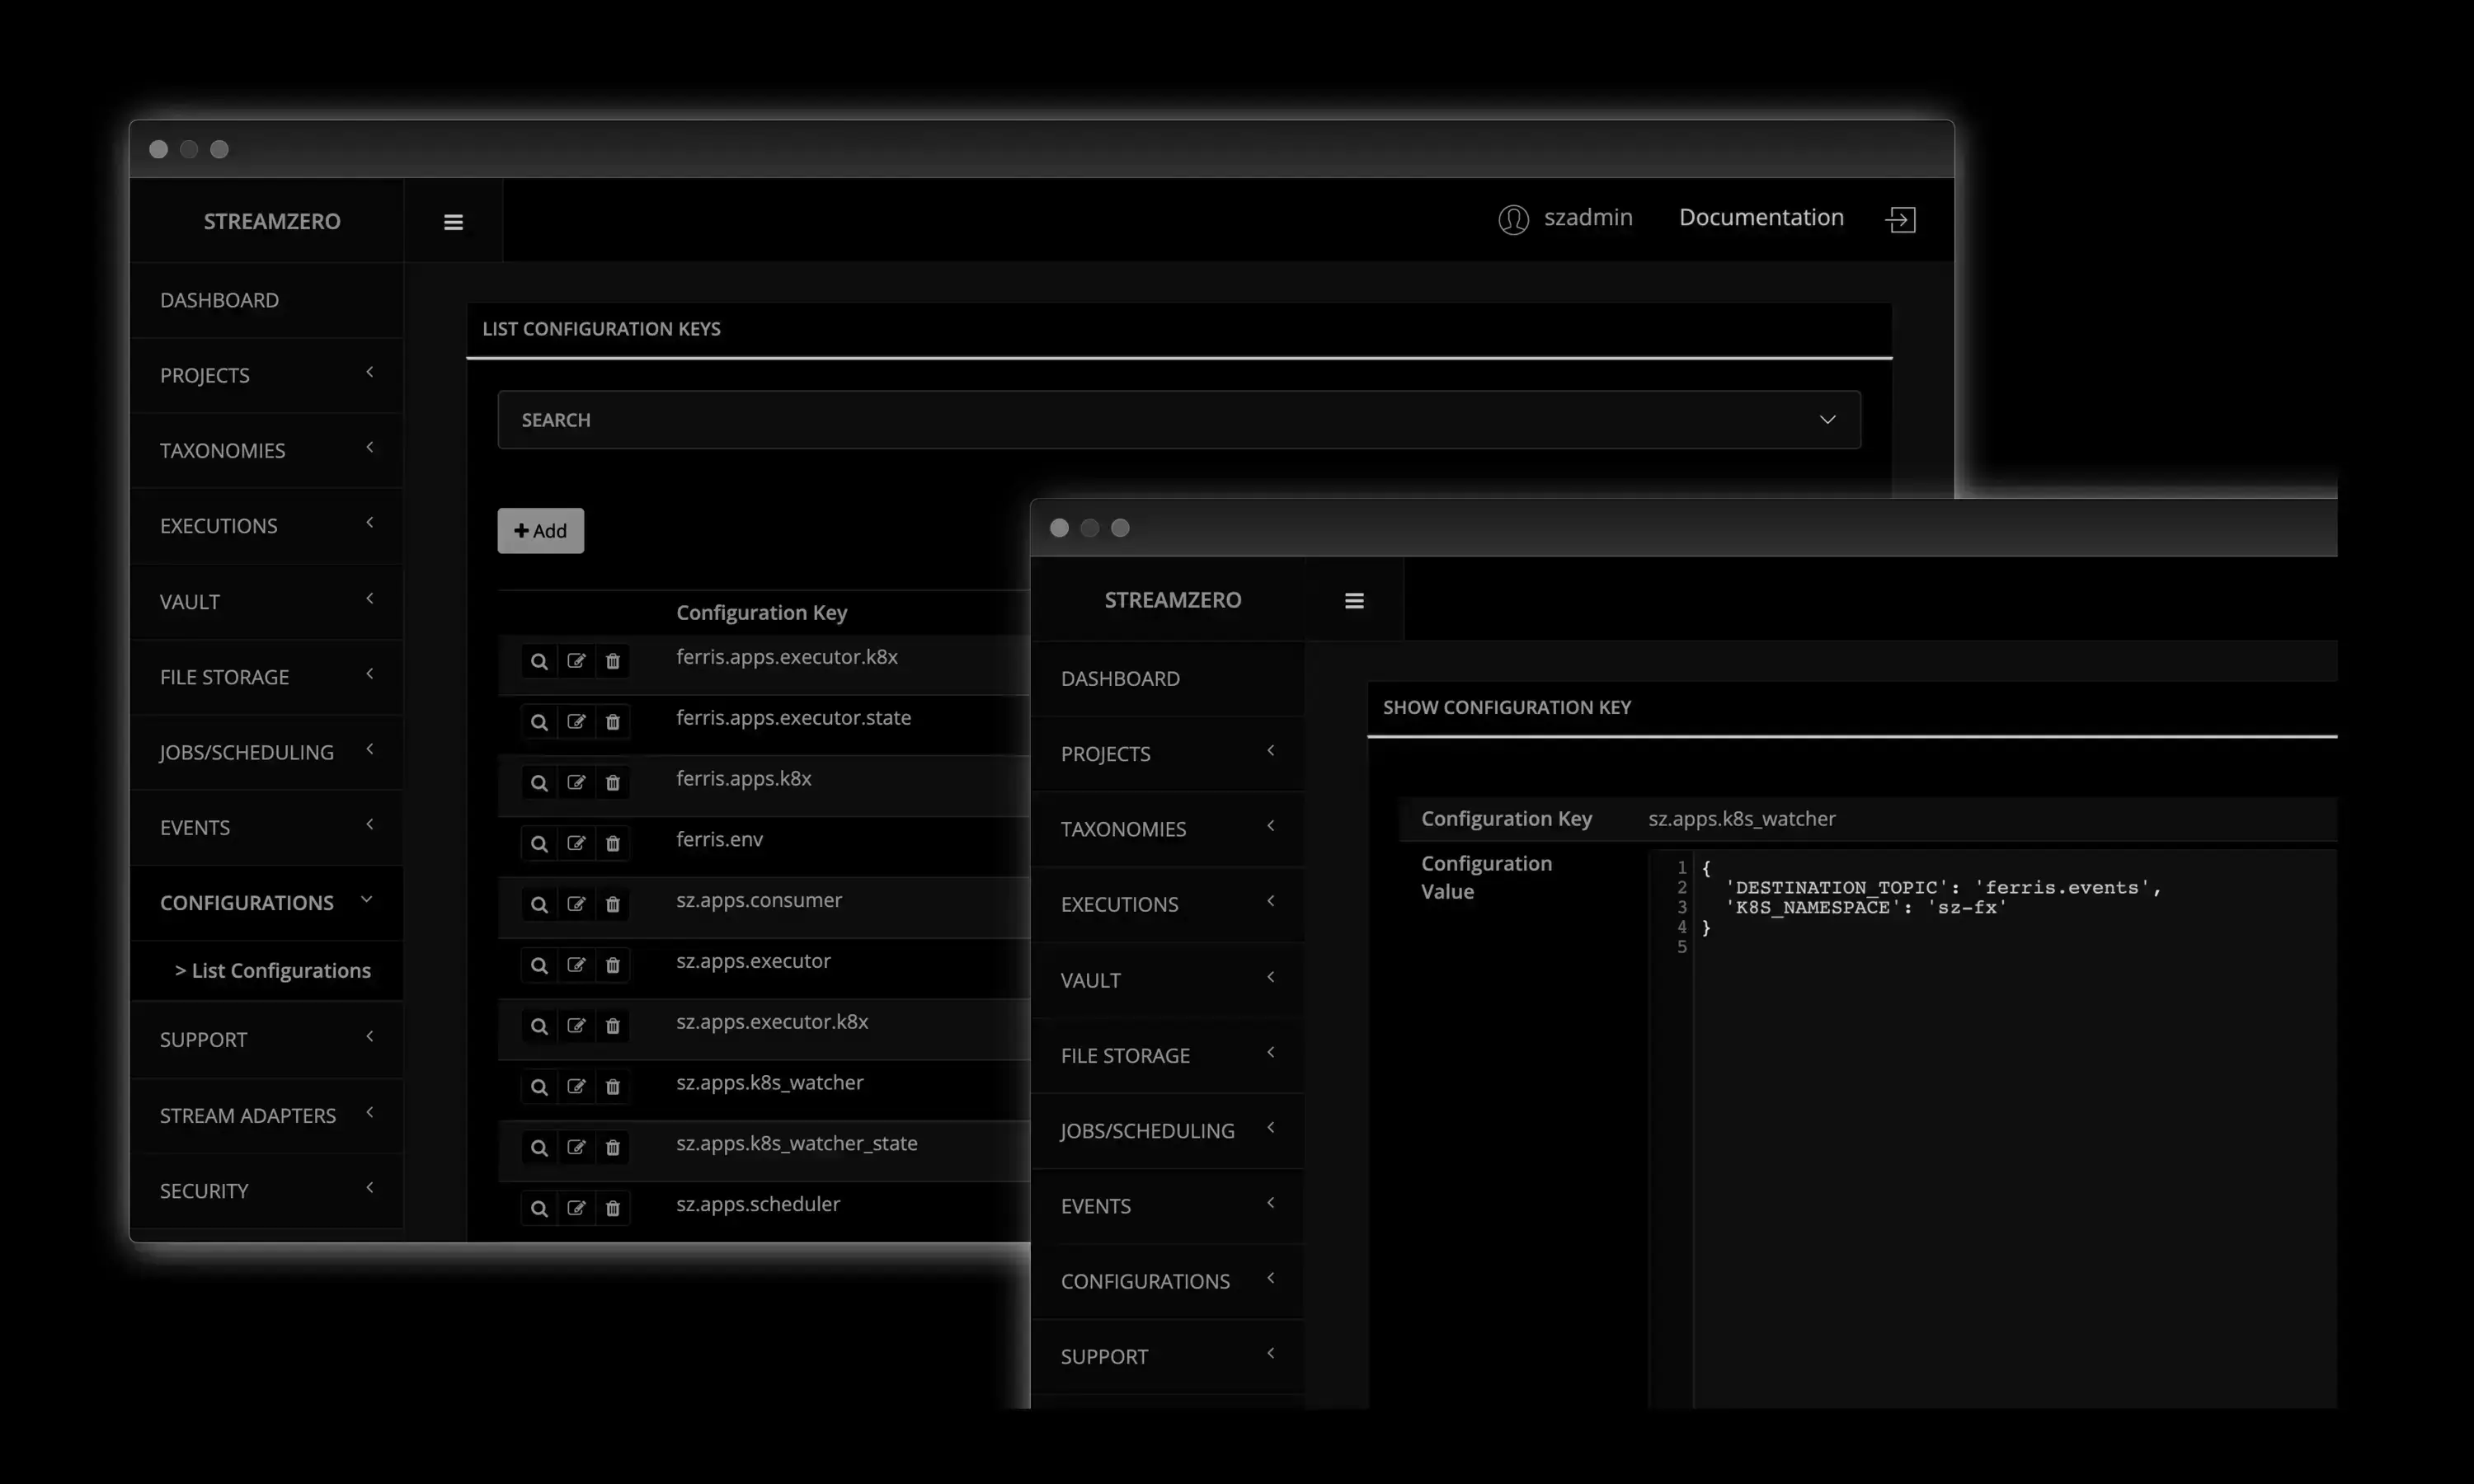Click the szadmin user profile icon
Screen dimensions: 2474x1484
click(1513, 219)
